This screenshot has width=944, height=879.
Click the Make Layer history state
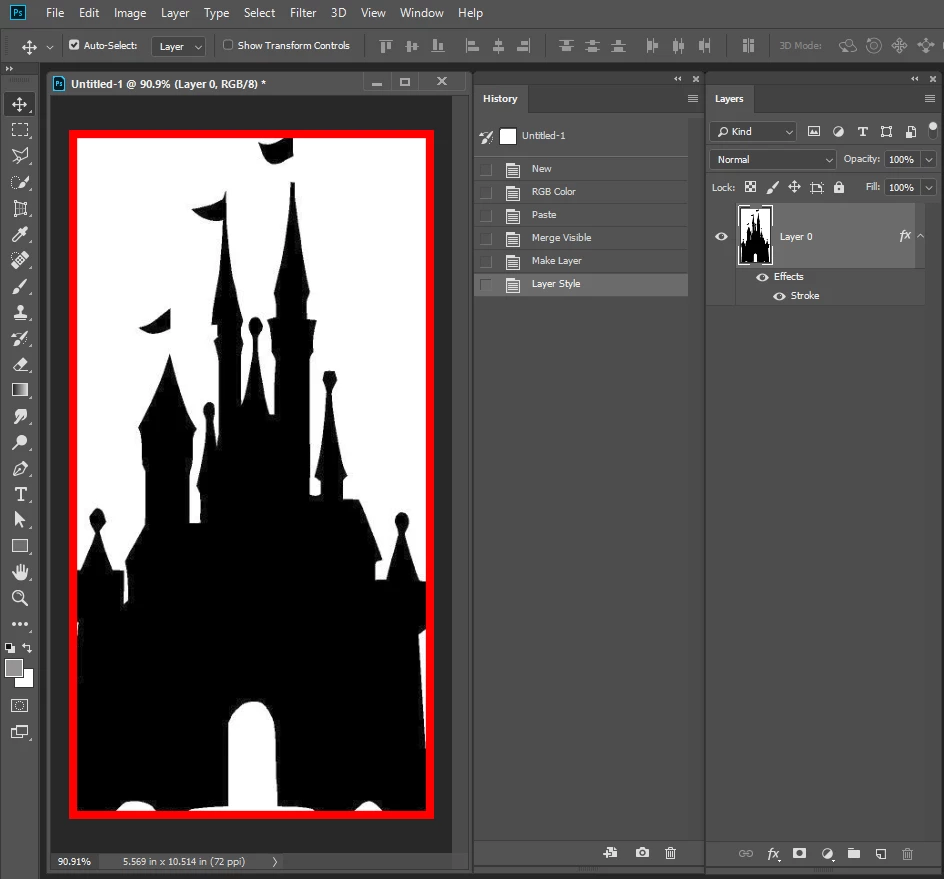click(556, 261)
